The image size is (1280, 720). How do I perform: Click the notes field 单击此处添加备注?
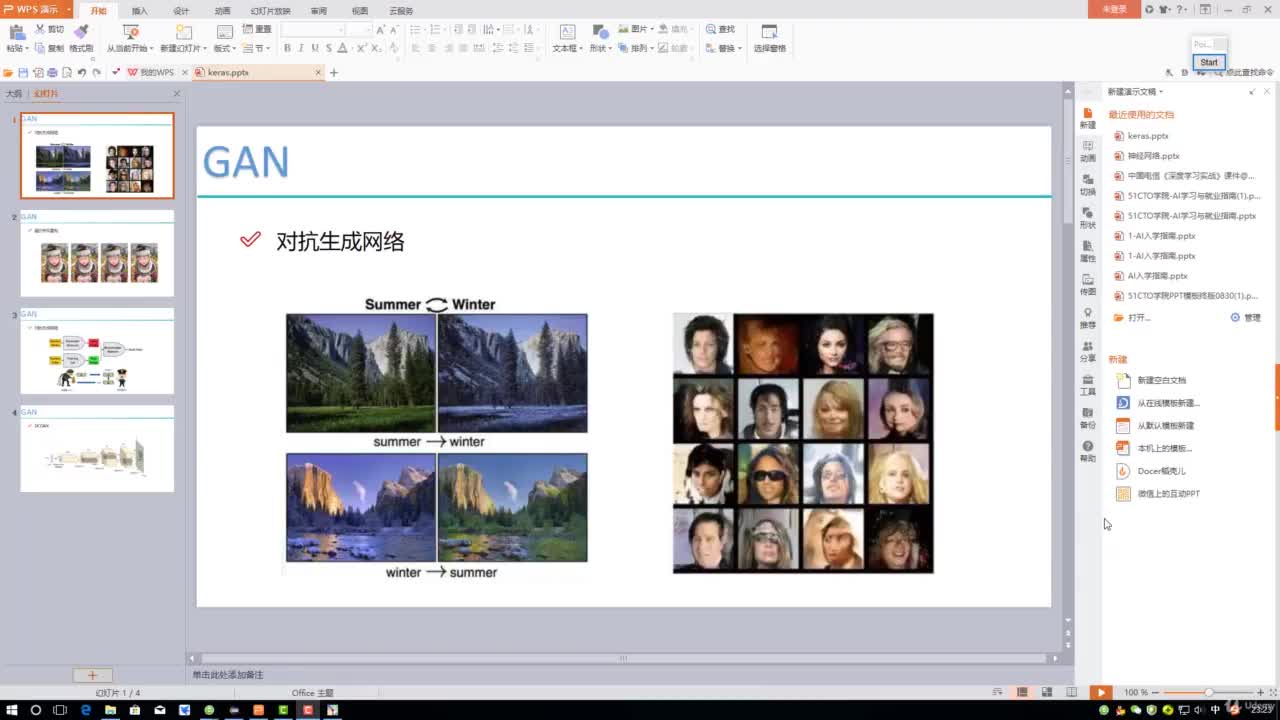point(228,675)
